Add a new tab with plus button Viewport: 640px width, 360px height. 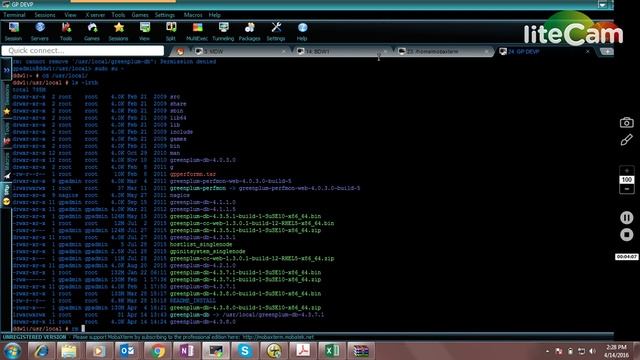click(607, 51)
